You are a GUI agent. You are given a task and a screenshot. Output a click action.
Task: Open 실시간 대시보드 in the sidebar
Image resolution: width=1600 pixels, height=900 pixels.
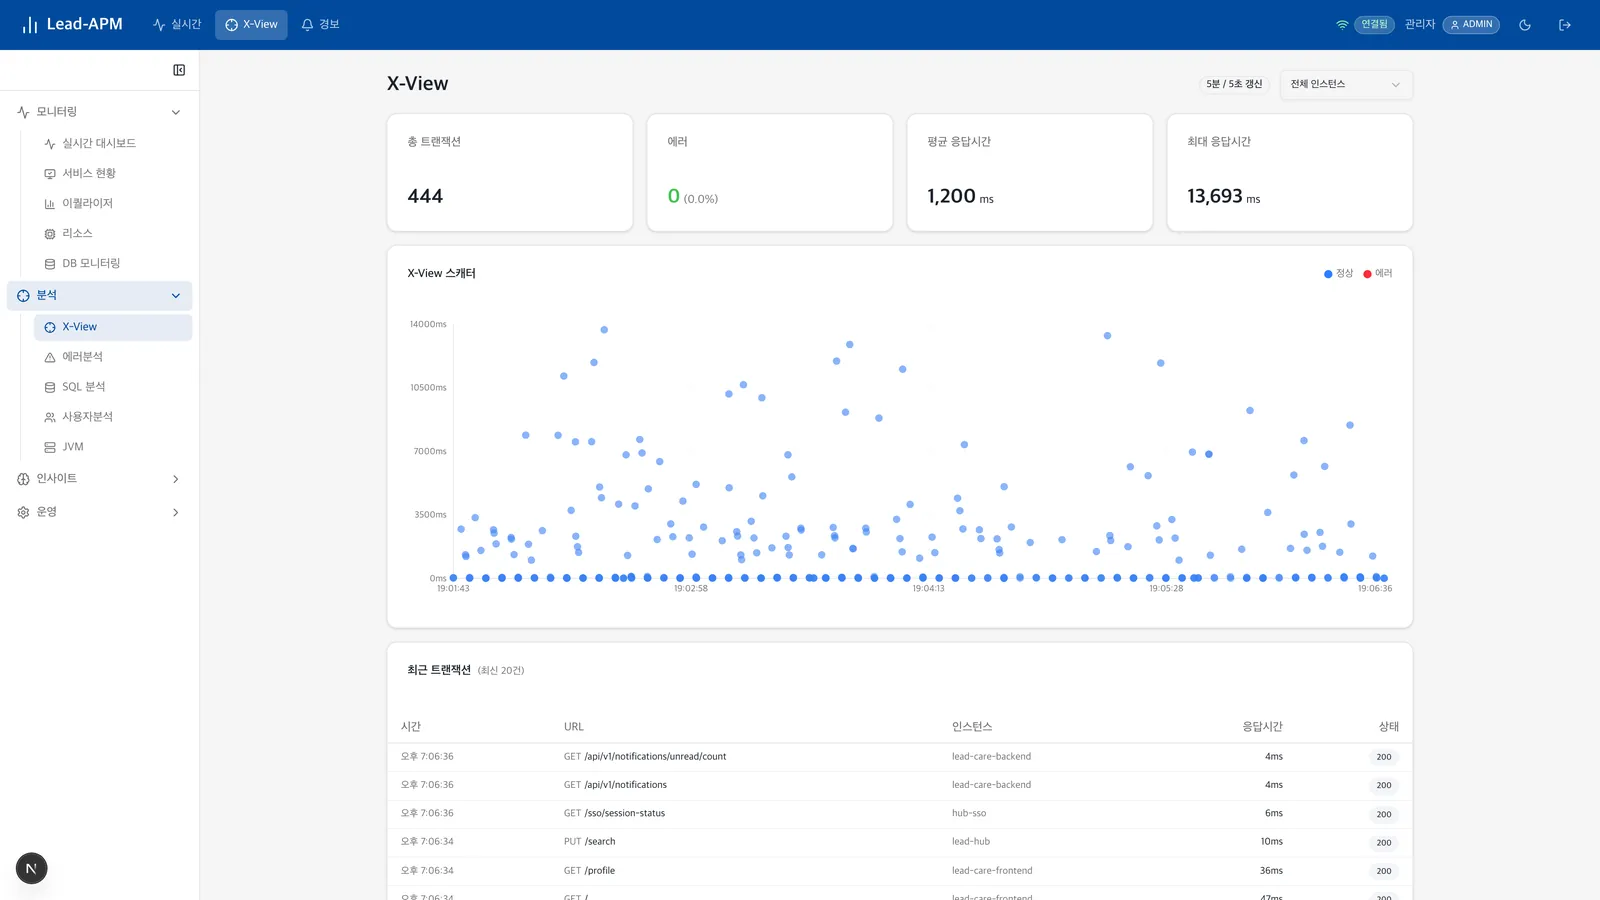(112, 144)
